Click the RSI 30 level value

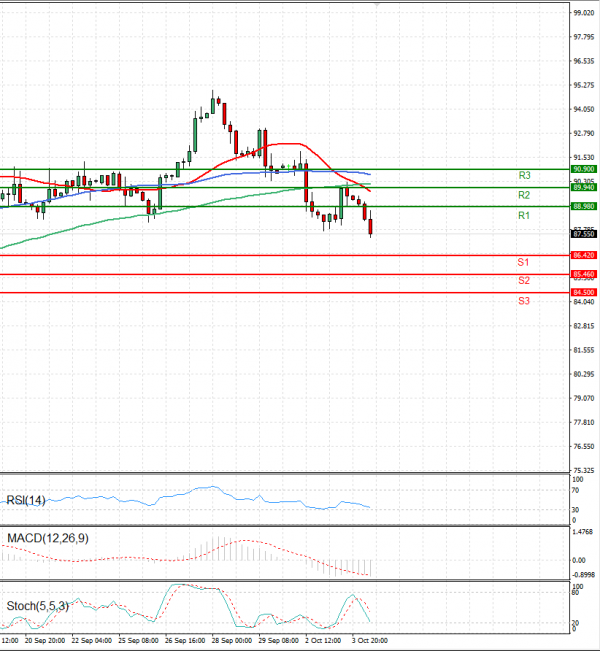click(575, 510)
